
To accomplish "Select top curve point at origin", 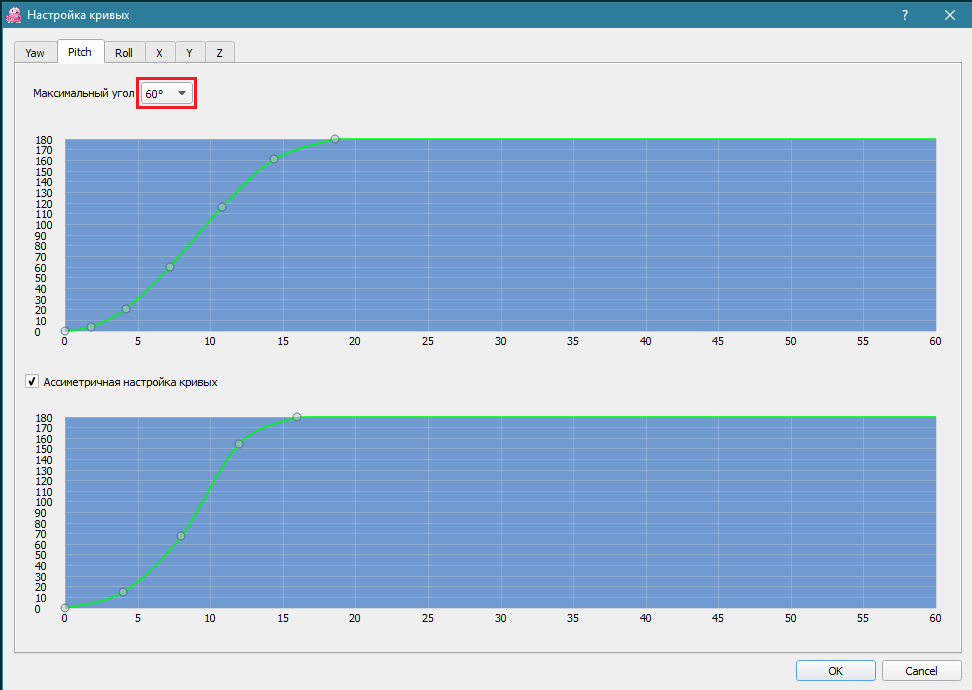I will click(x=64, y=331).
